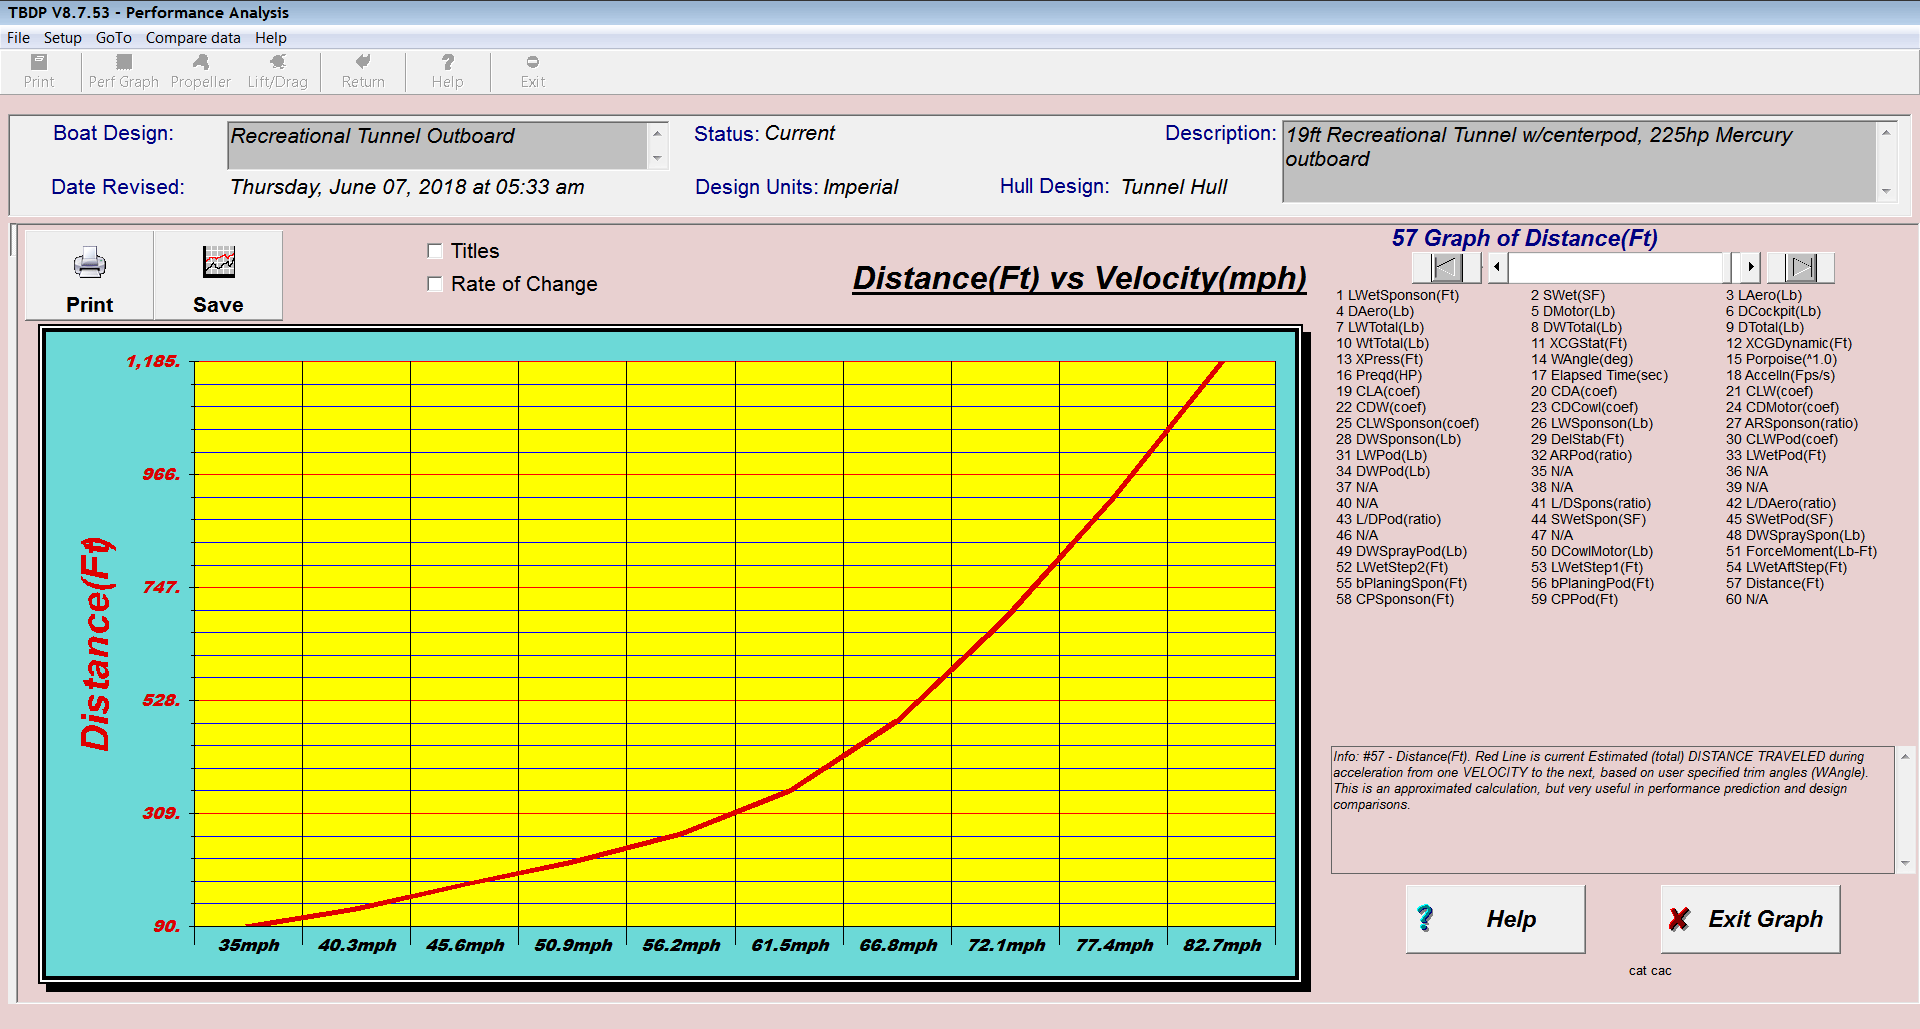Select '49 DWSprayPod(Lb)' in the graph list
The width and height of the screenshot is (1920, 1029).
tap(1401, 551)
